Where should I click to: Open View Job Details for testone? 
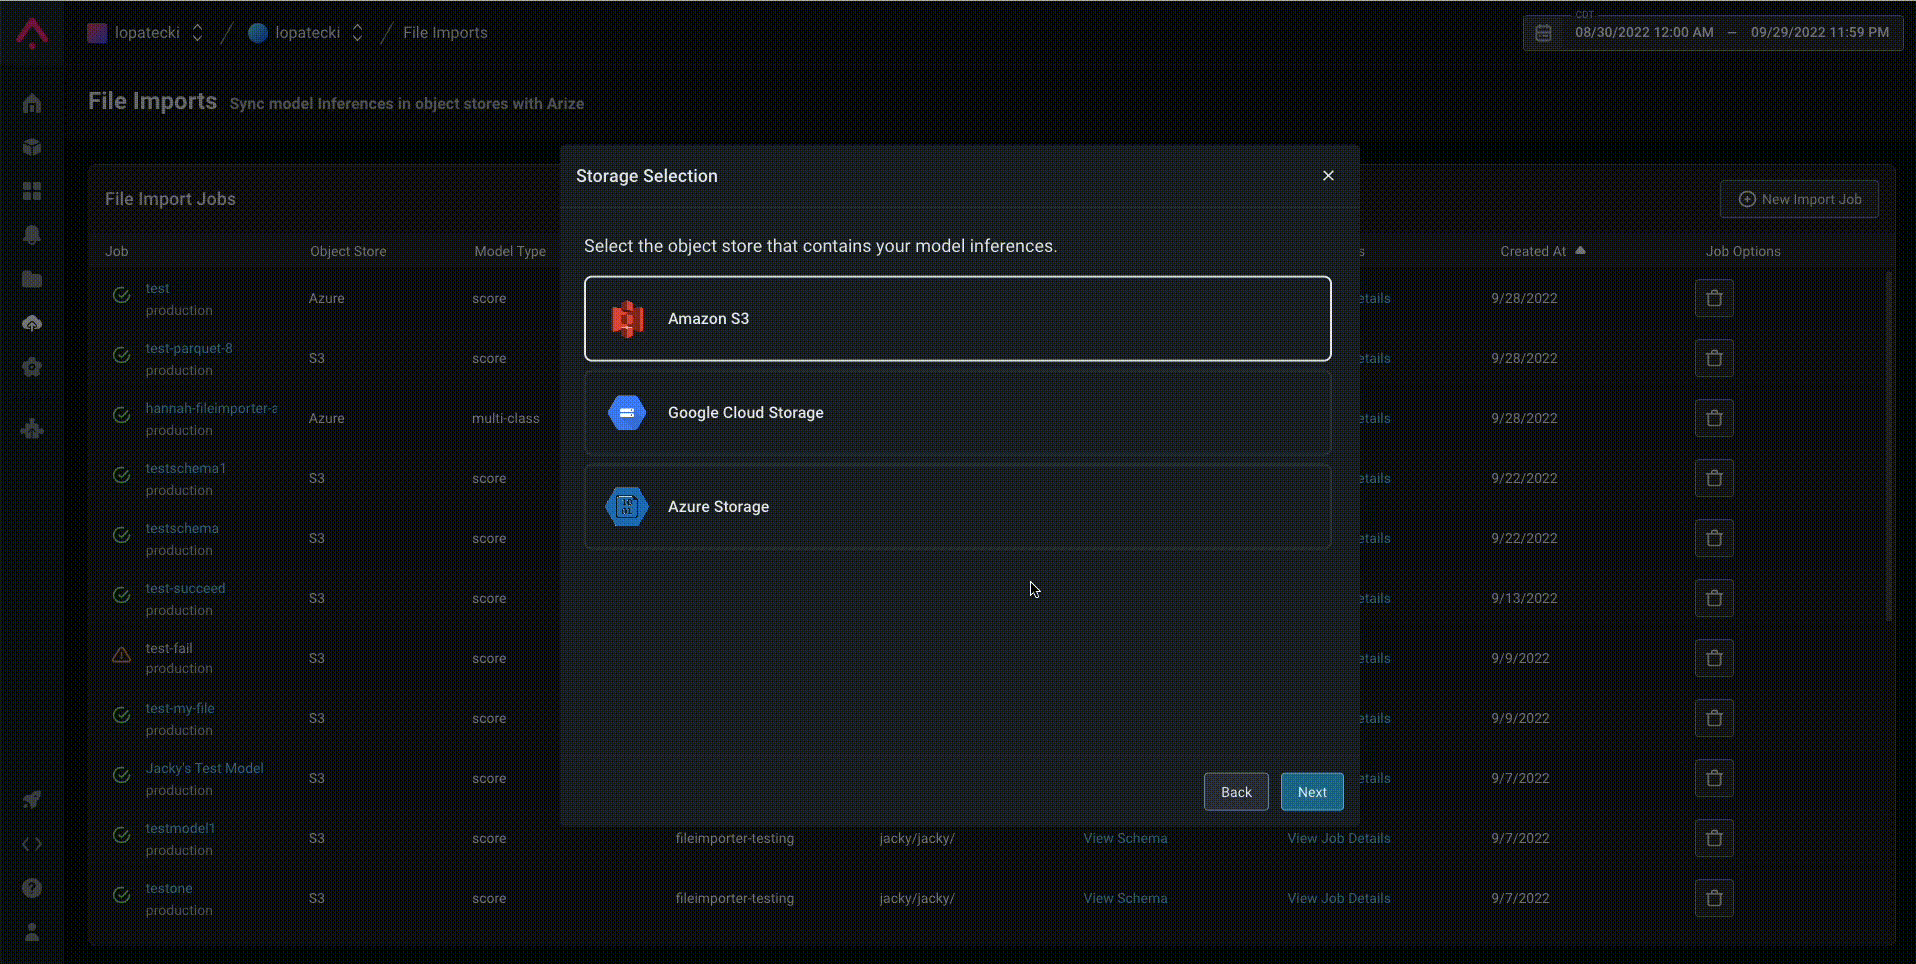1339,898
